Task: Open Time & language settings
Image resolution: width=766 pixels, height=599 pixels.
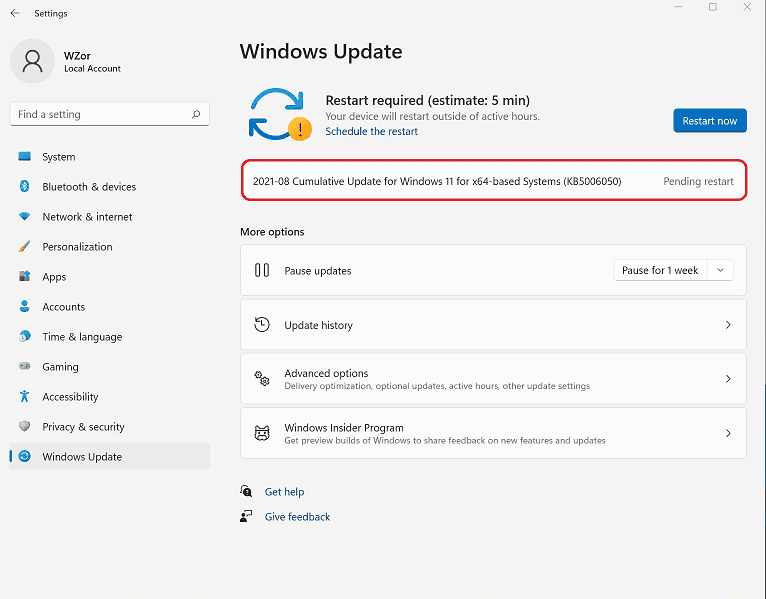Action: point(109,337)
